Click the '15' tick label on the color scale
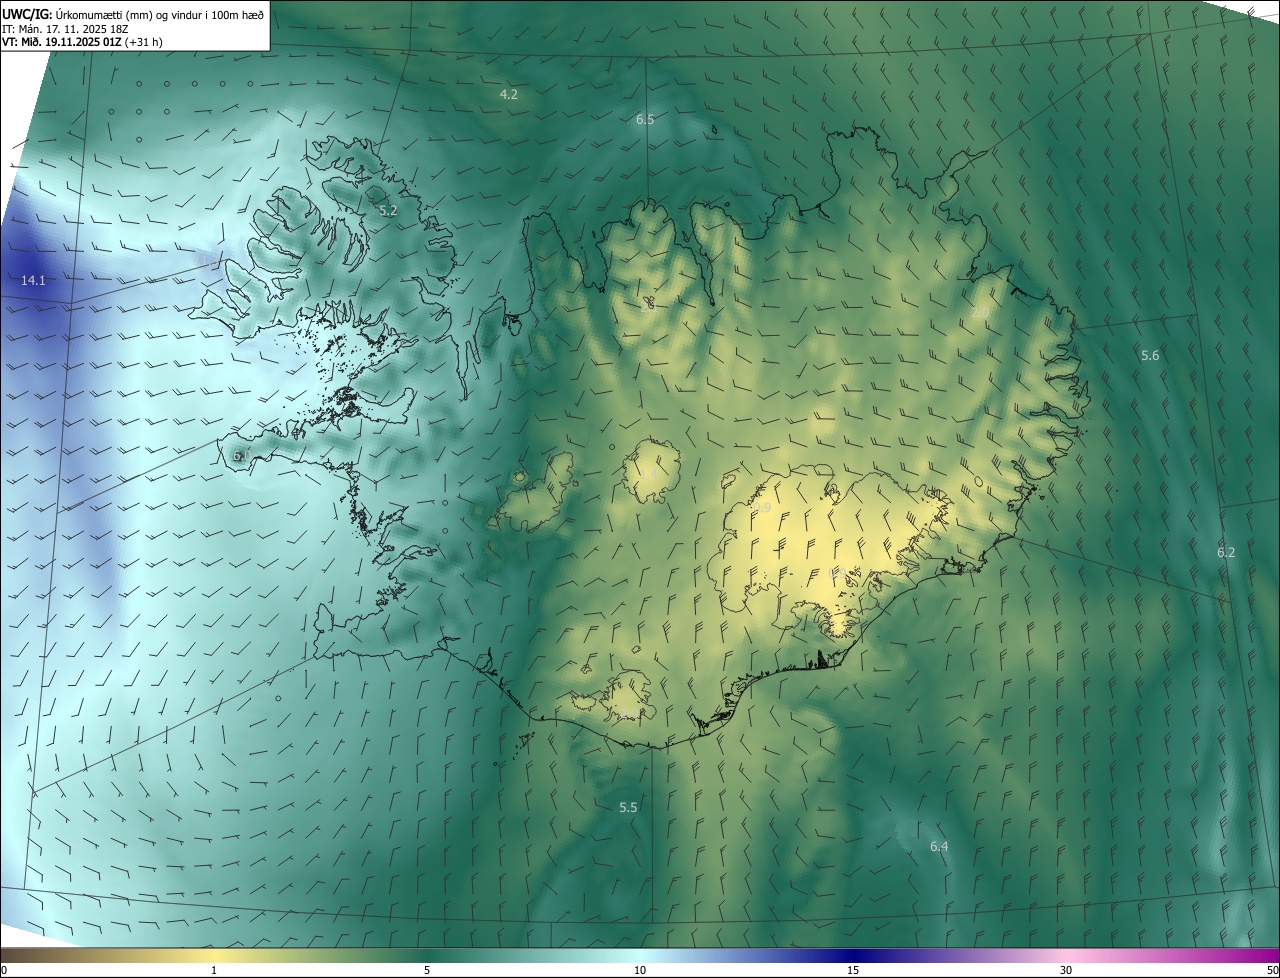Viewport: 1280px width, 978px height. coord(853,970)
